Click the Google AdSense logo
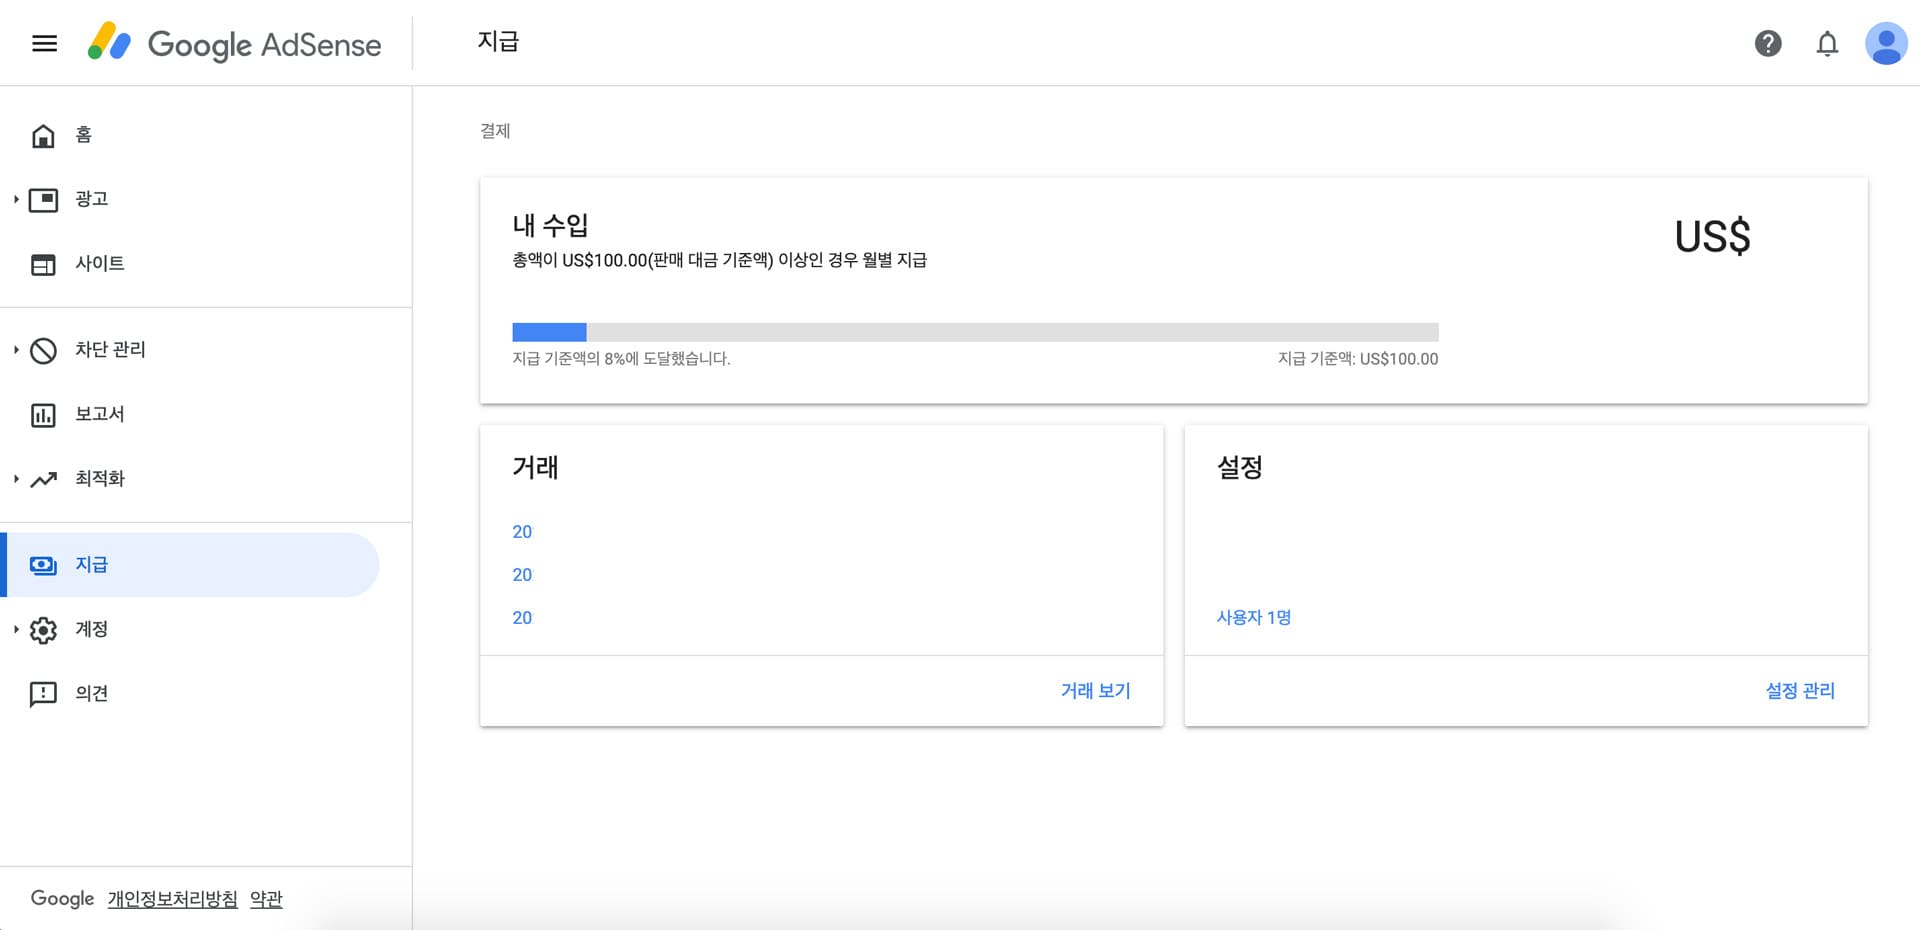This screenshot has width=1920, height=930. point(234,43)
